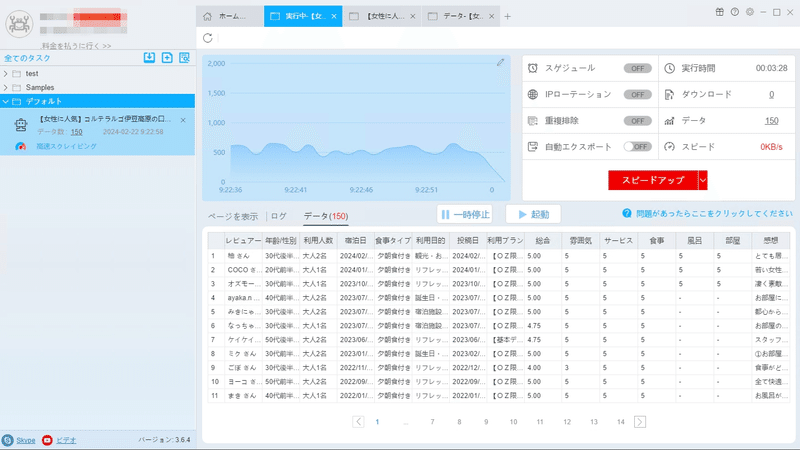Open the ログ tab

[279, 216]
